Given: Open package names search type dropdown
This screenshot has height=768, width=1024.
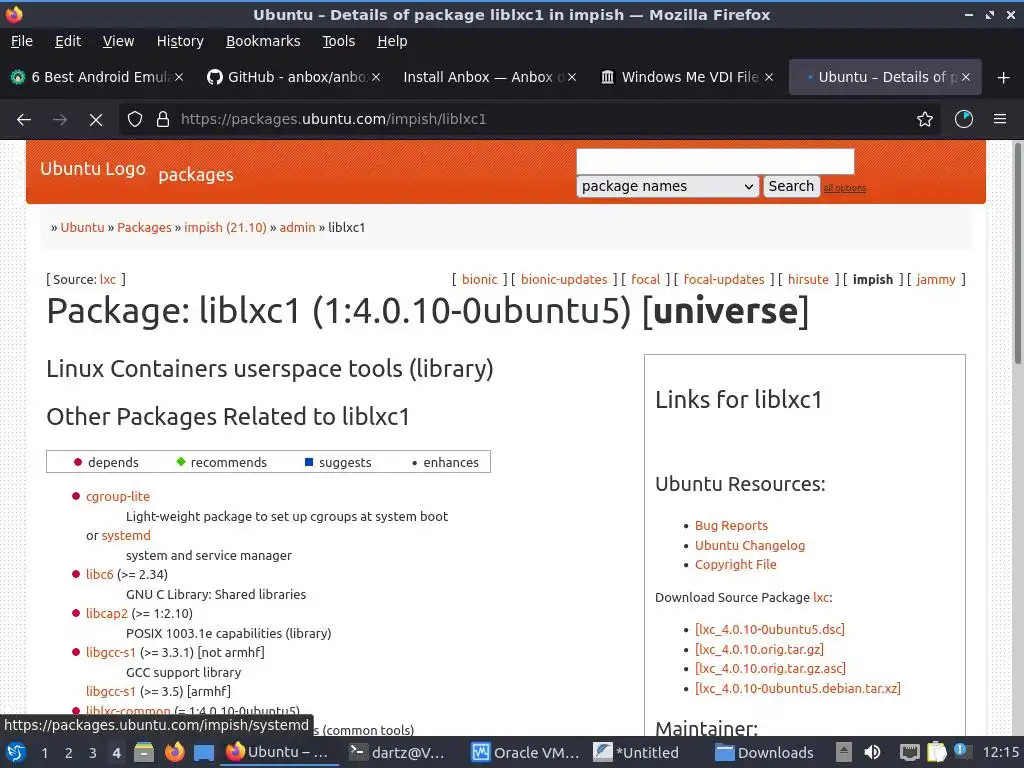Looking at the screenshot, I should 667,187.
